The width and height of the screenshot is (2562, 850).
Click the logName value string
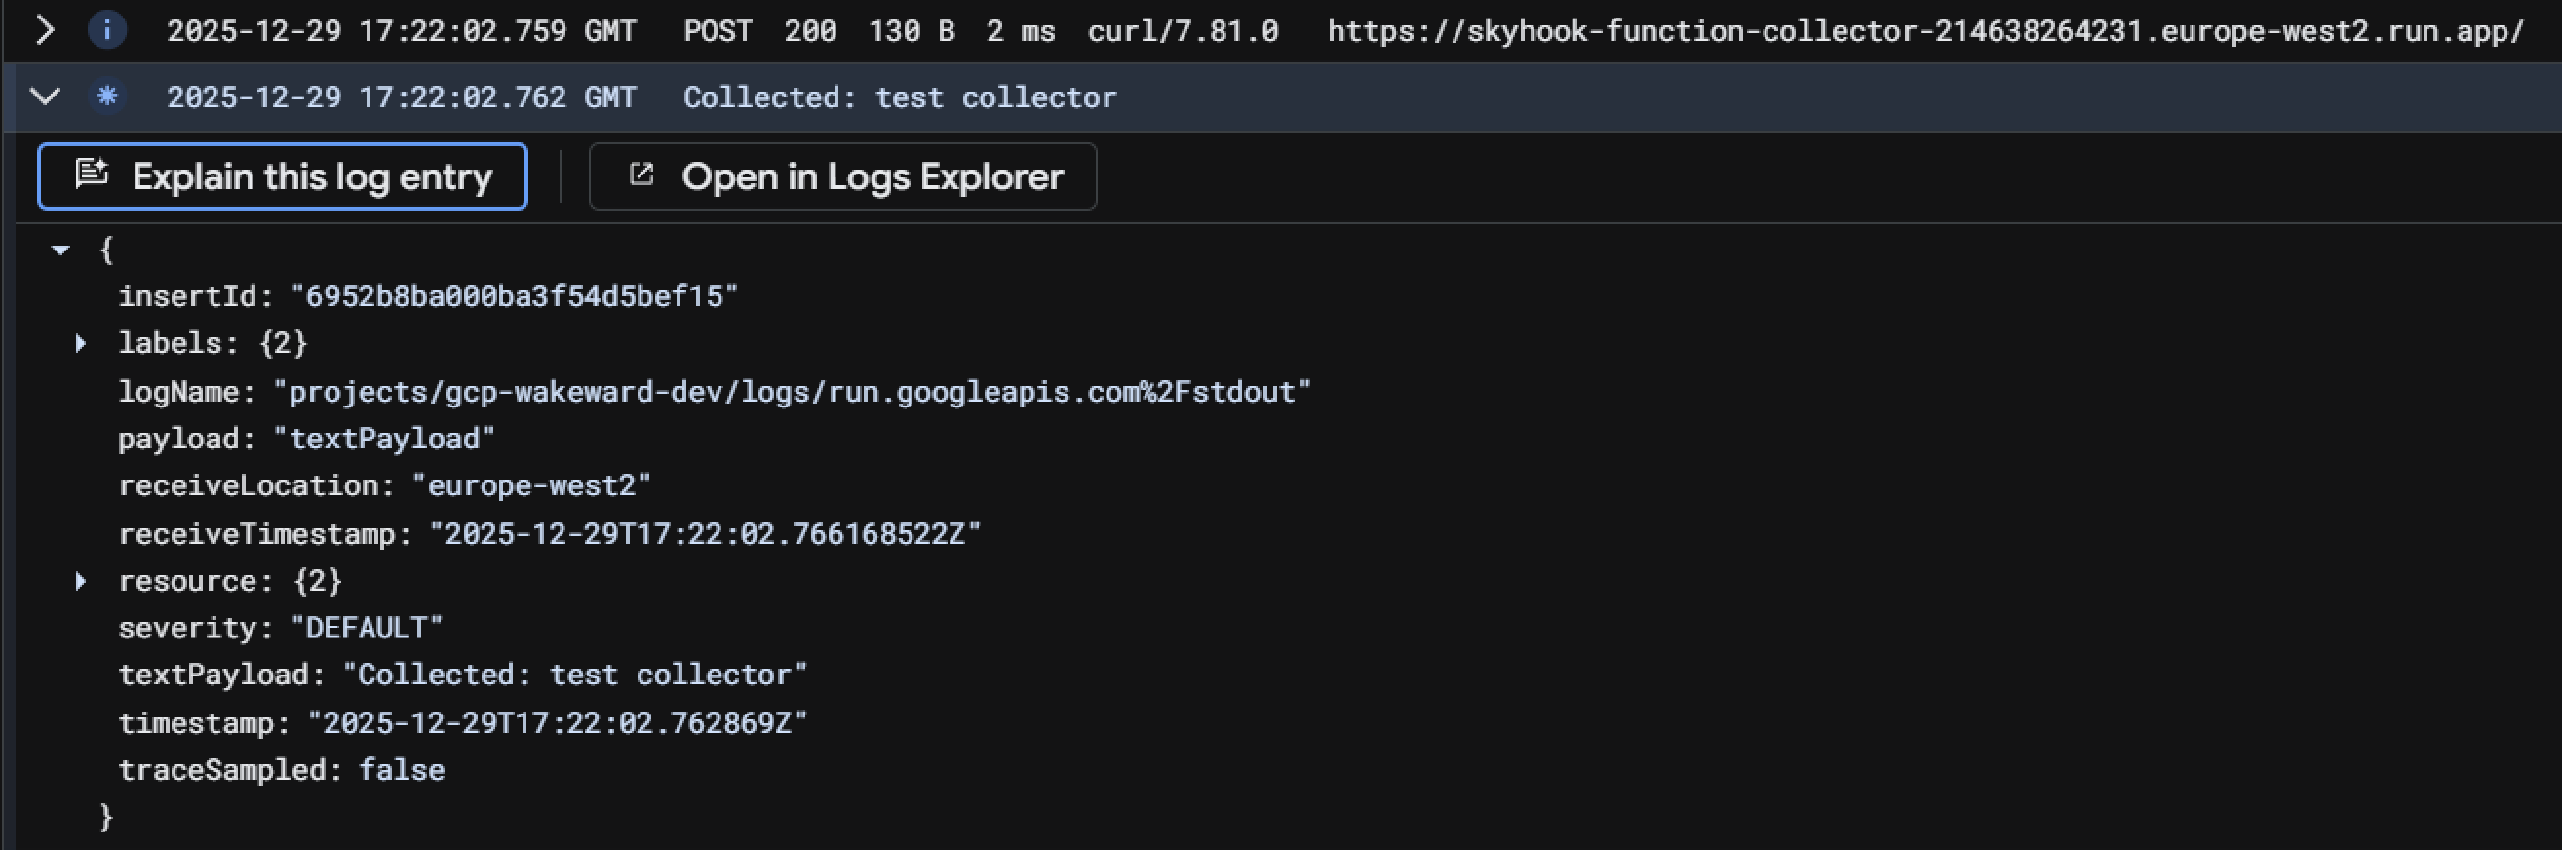(x=791, y=392)
